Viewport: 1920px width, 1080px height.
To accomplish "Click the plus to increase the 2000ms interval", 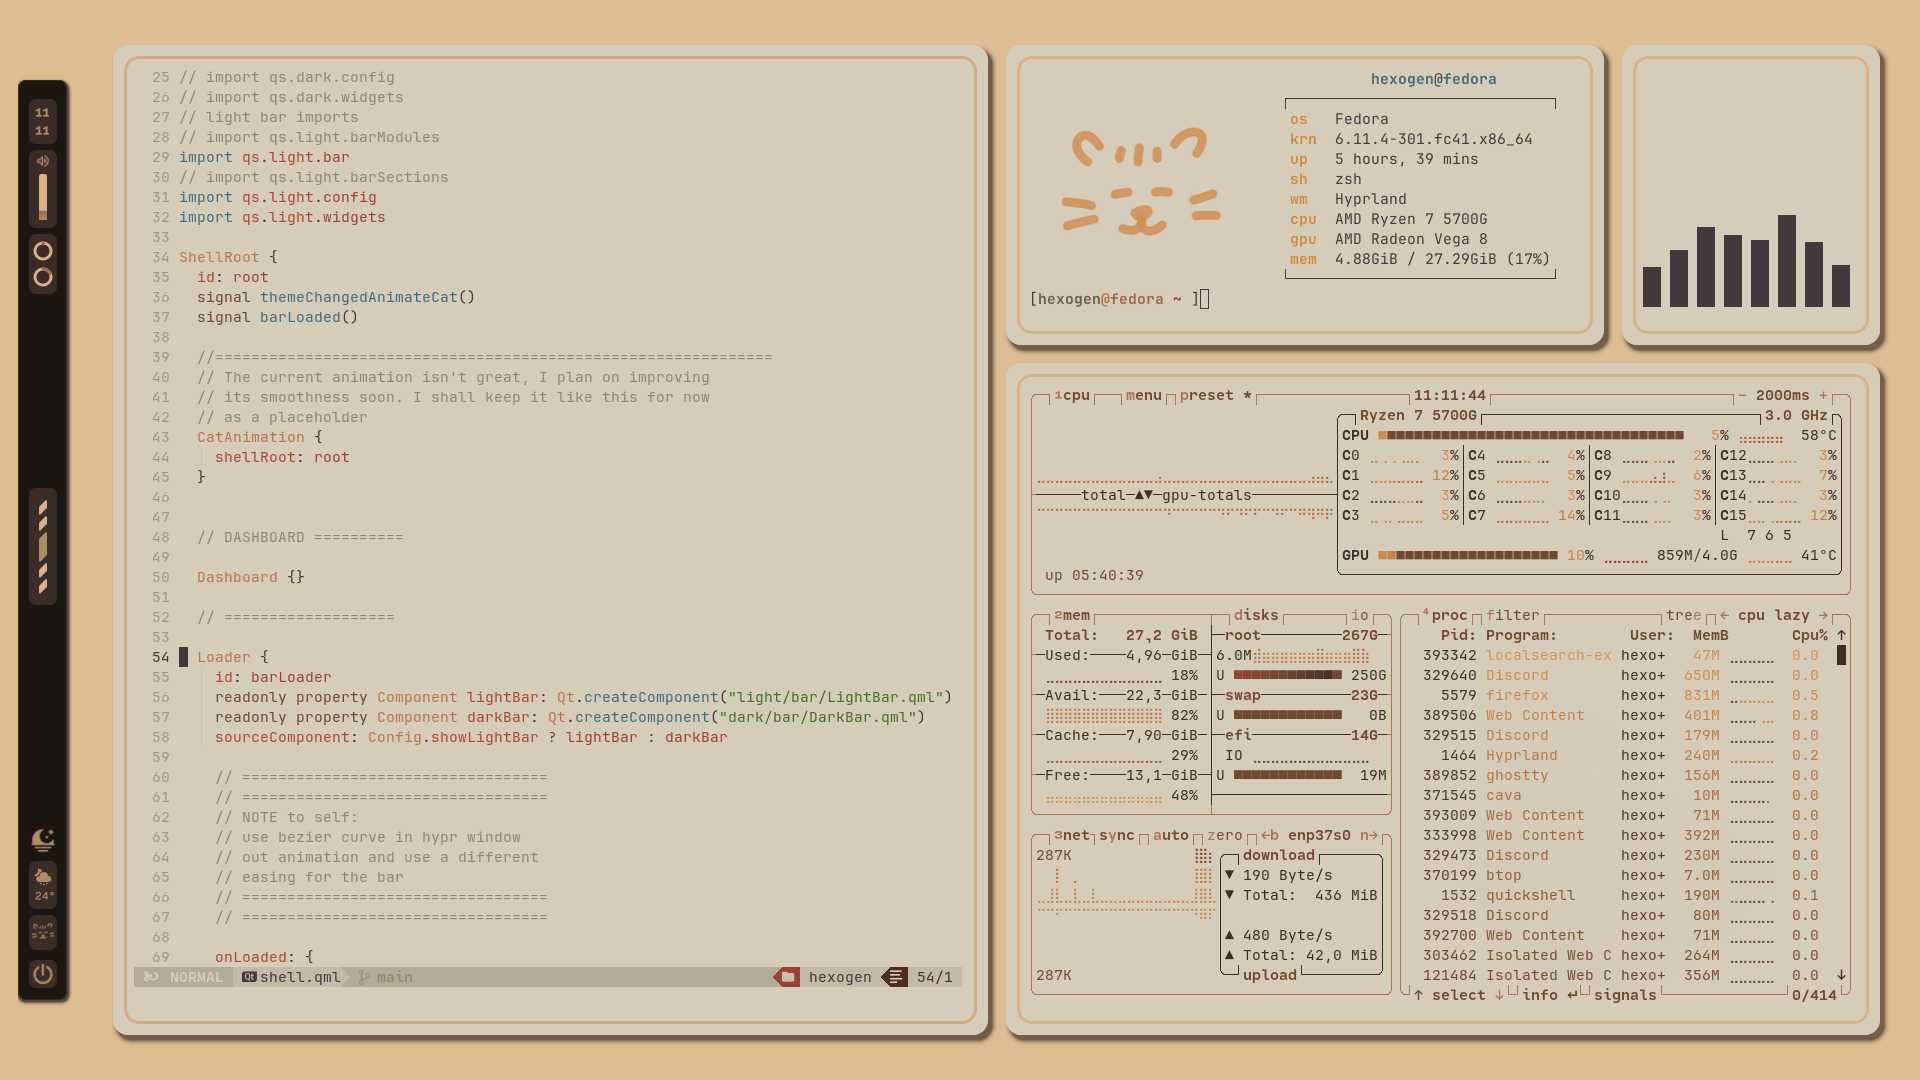I will 1823,395.
